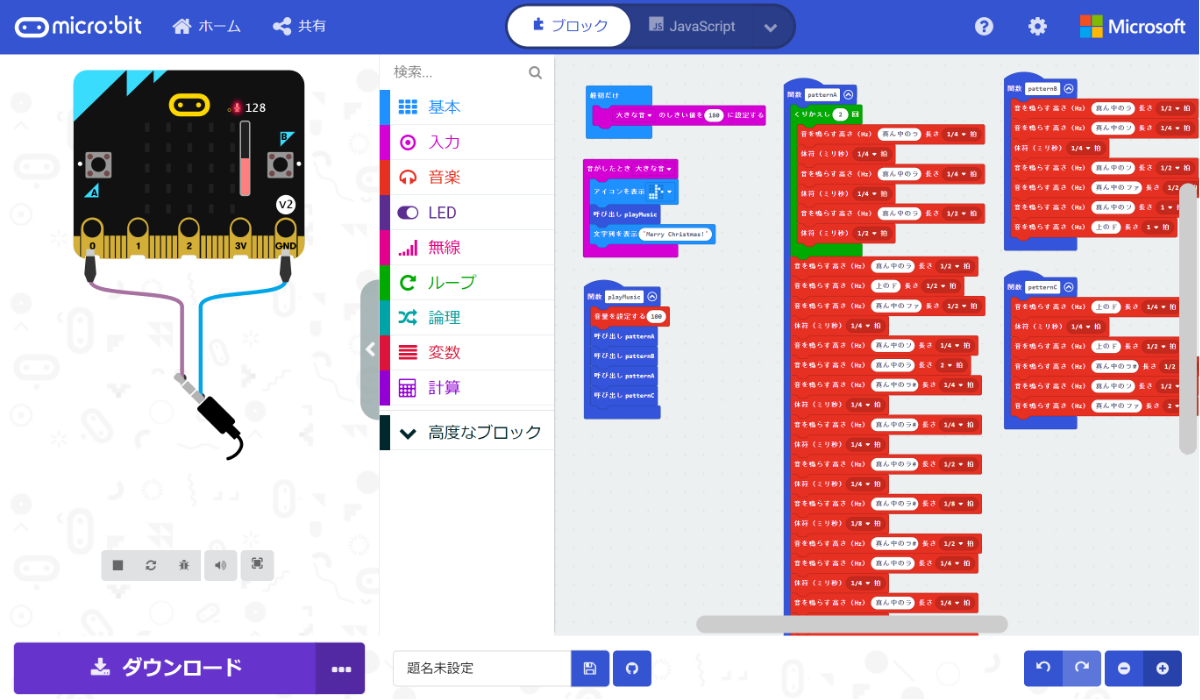Image resolution: width=1200 pixels, height=700 pixels.
Task: Enable debug mode via the bug icon
Action: (184, 565)
